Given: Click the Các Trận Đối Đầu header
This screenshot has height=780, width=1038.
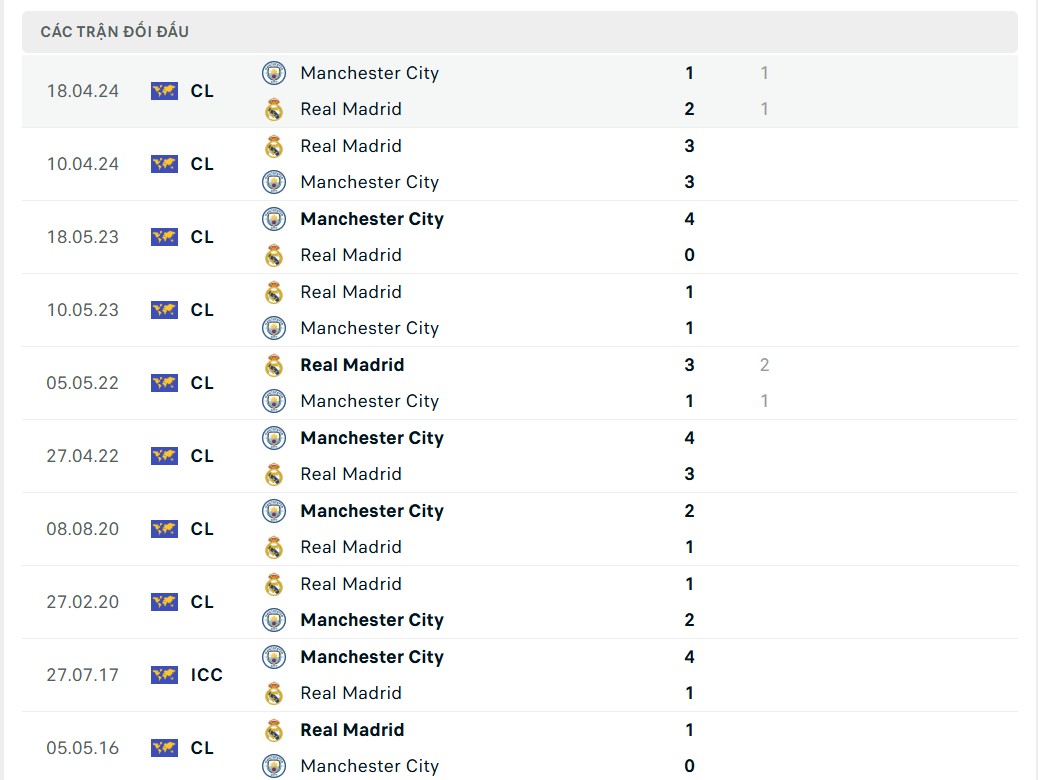Looking at the screenshot, I should click(x=115, y=32).
